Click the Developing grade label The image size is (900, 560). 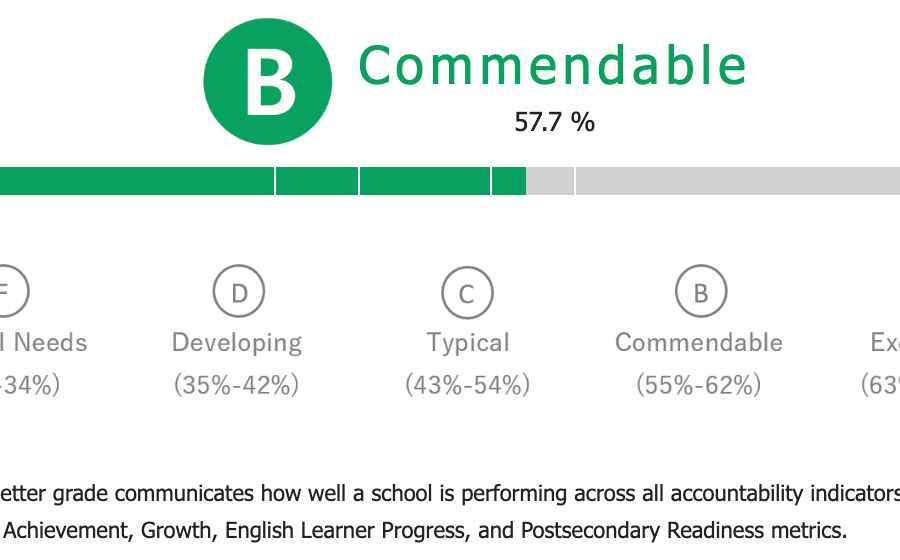(x=236, y=343)
